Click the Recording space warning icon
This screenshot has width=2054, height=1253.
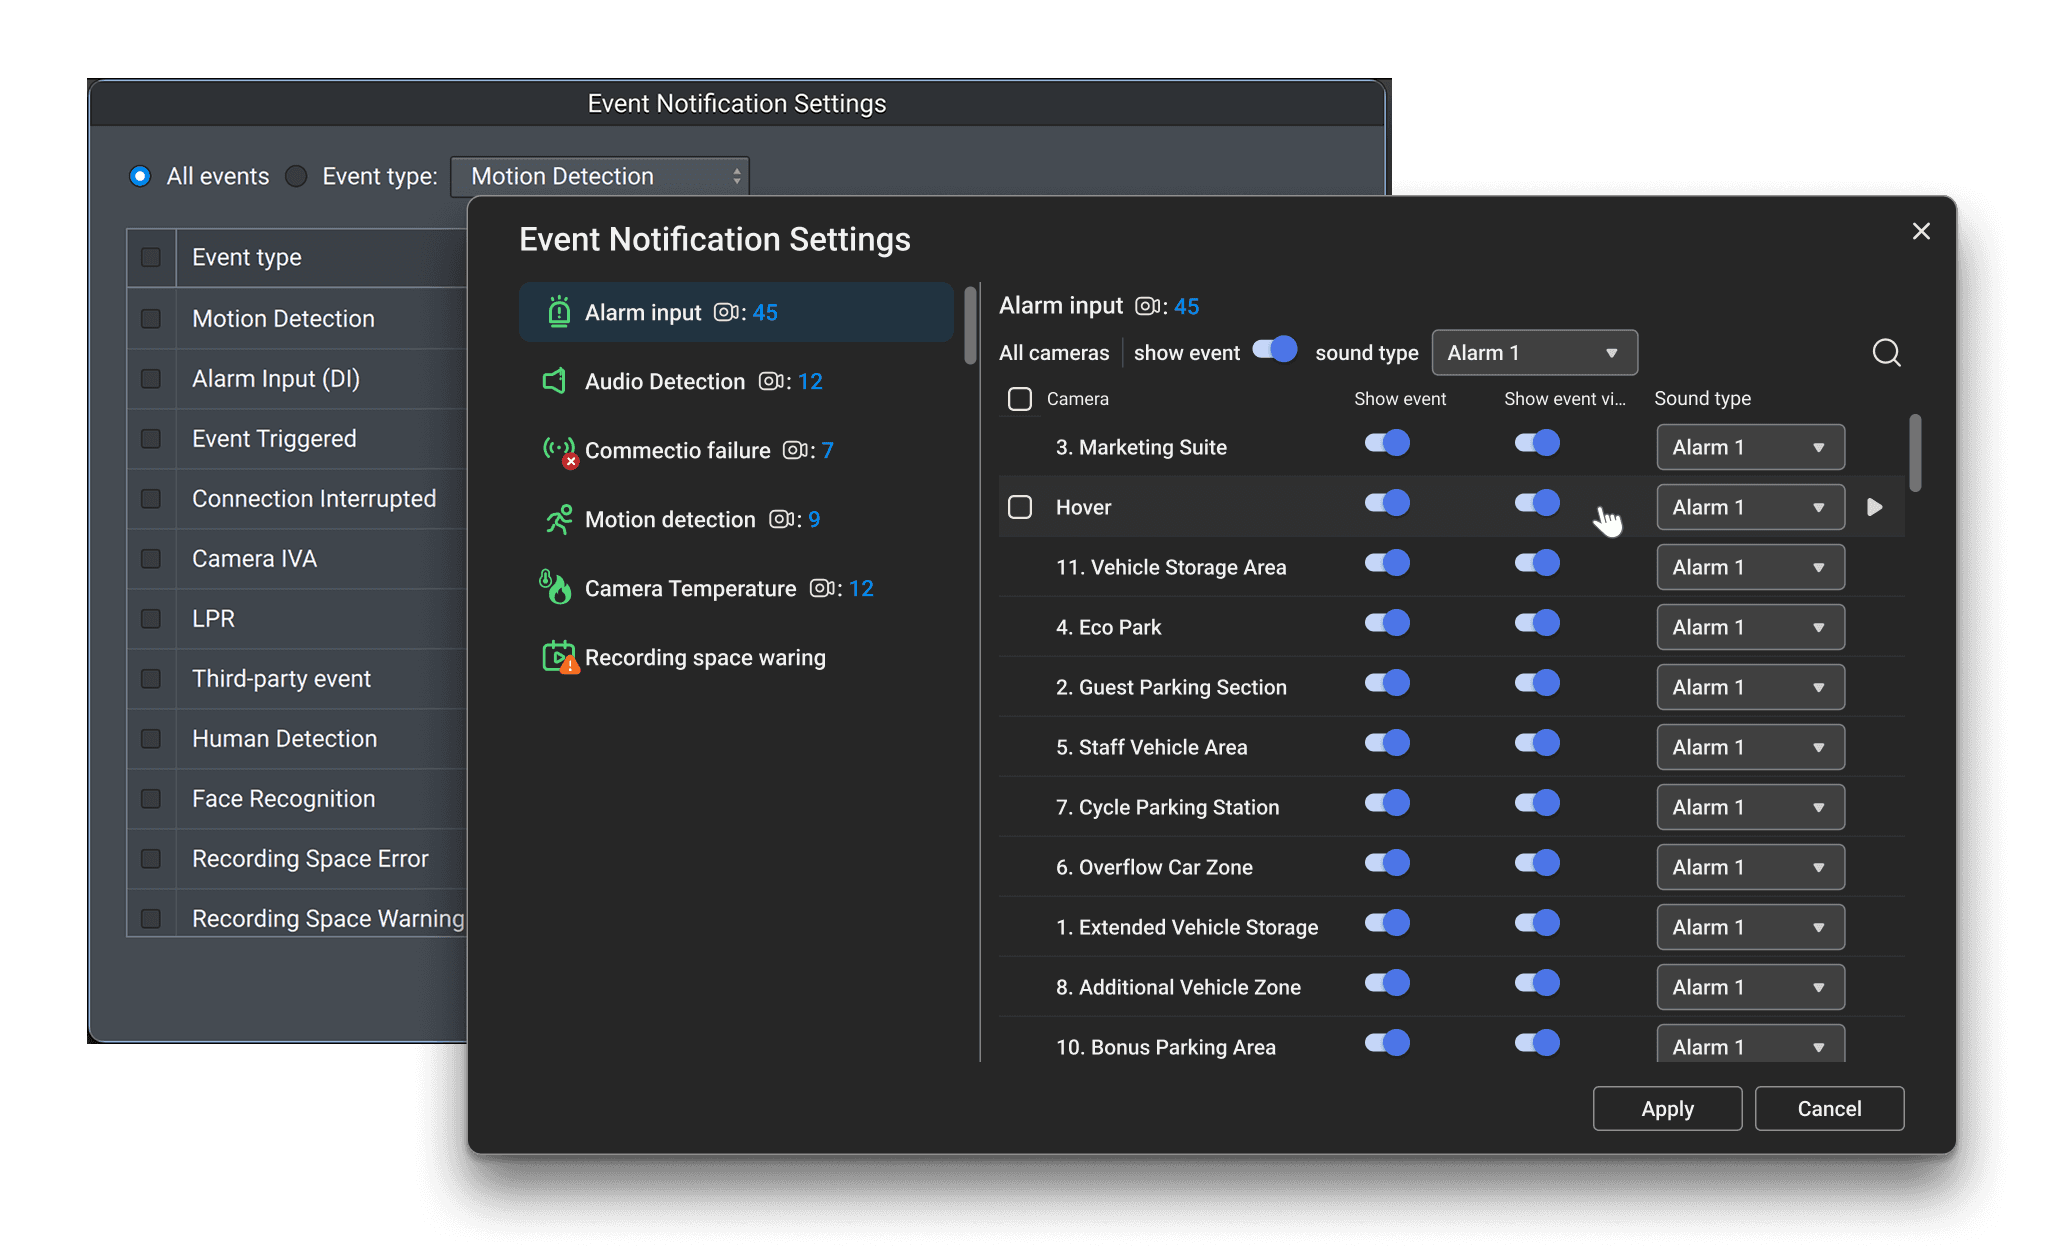559,657
